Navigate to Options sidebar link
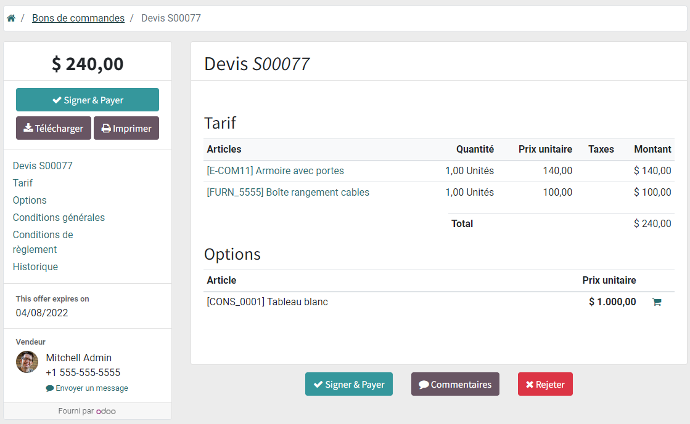 click(x=29, y=200)
